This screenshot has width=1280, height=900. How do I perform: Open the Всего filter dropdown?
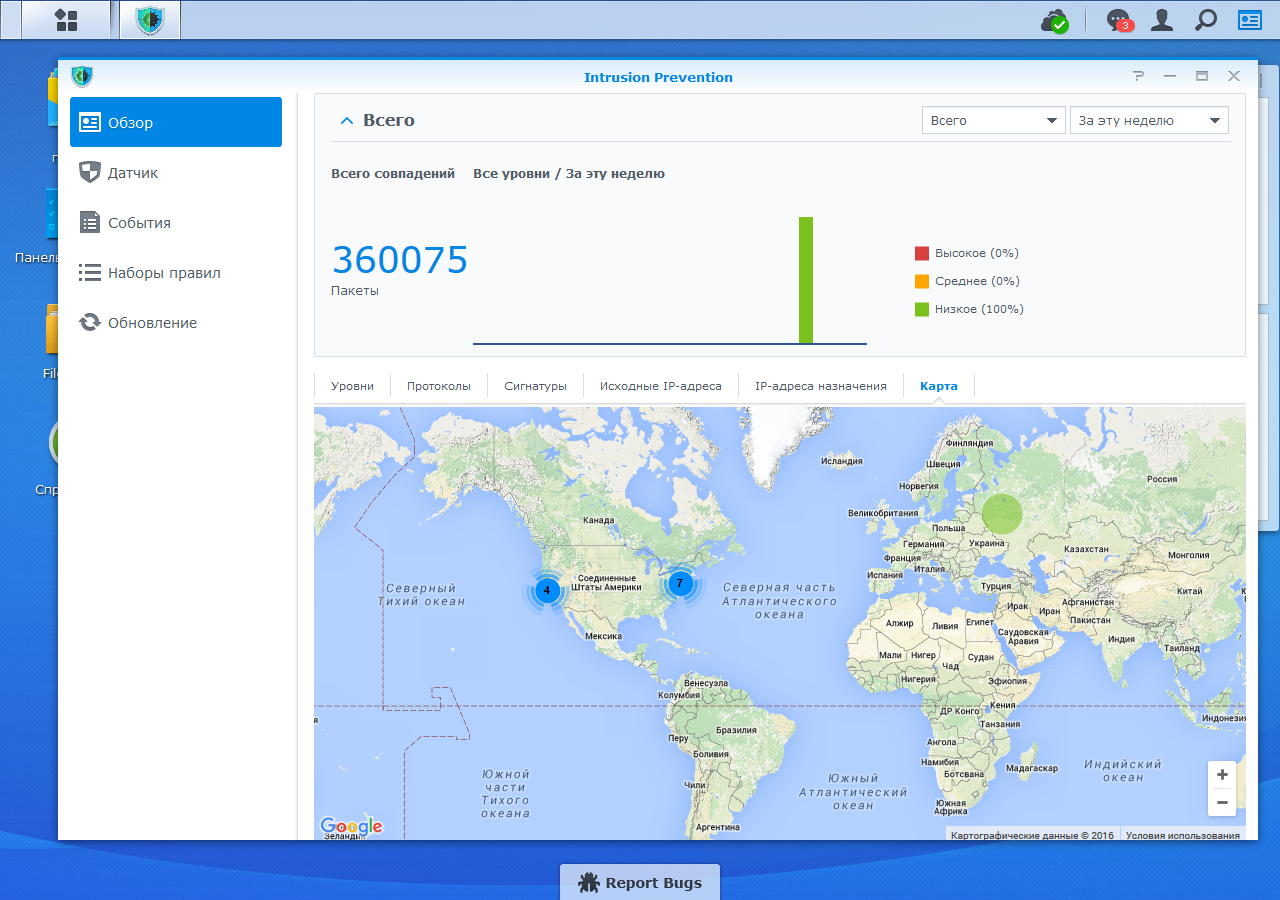tap(993, 120)
